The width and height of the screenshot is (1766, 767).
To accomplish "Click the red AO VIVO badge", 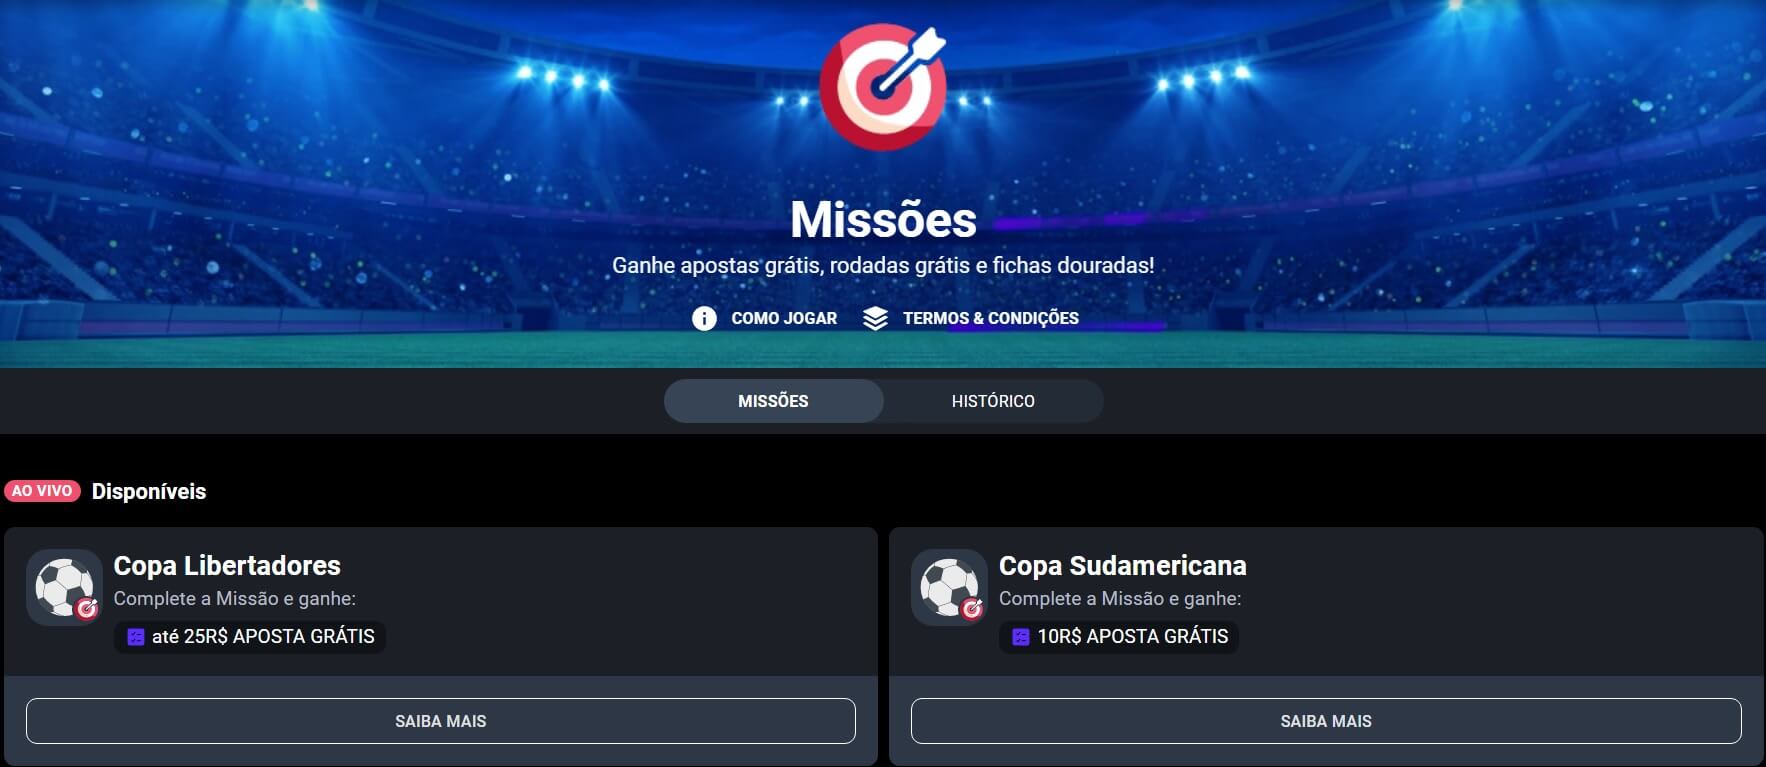I will pos(42,491).
